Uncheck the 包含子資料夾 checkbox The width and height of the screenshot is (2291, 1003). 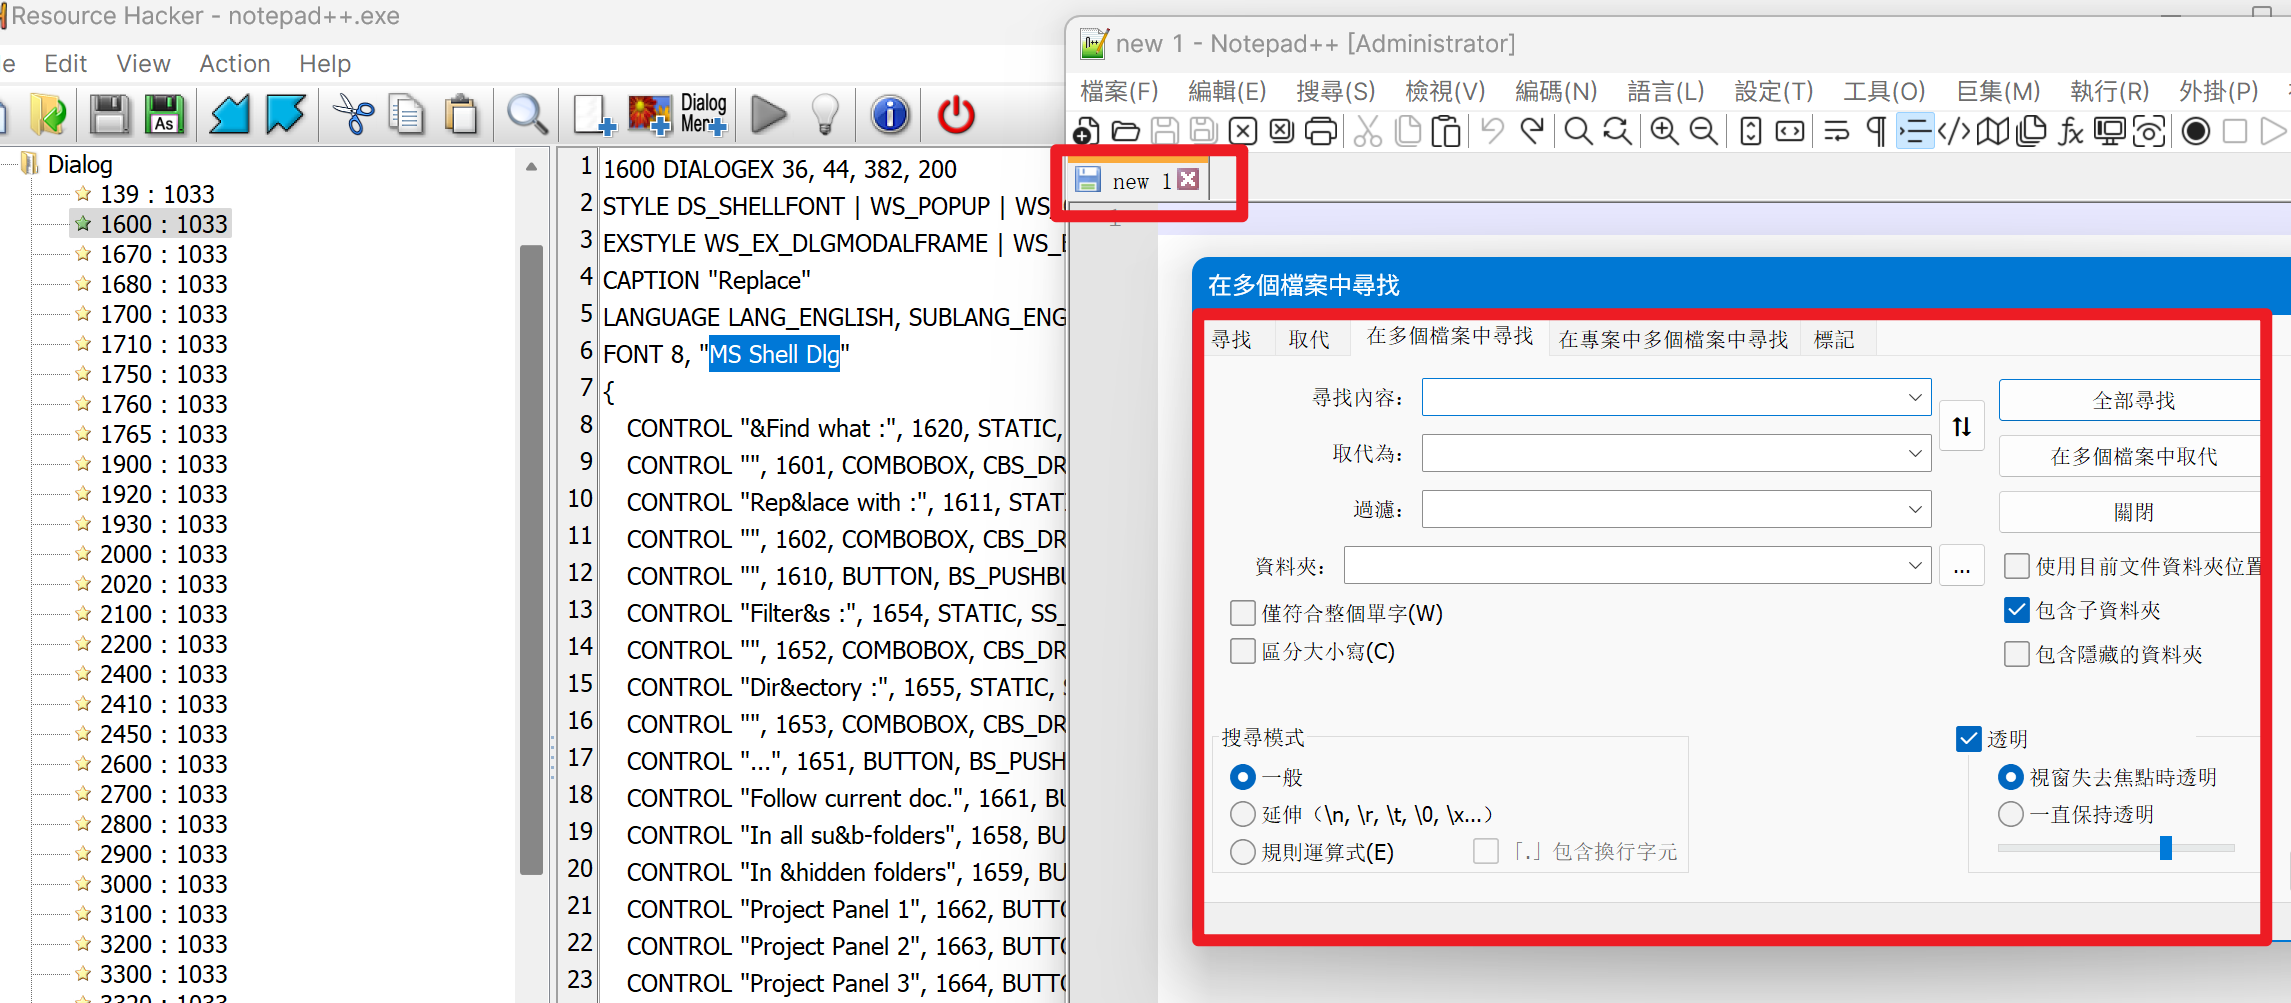(x=2016, y=610)
